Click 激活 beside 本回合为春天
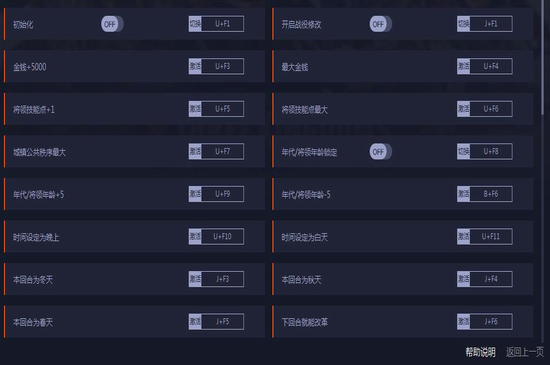 (x=195, y=322)
